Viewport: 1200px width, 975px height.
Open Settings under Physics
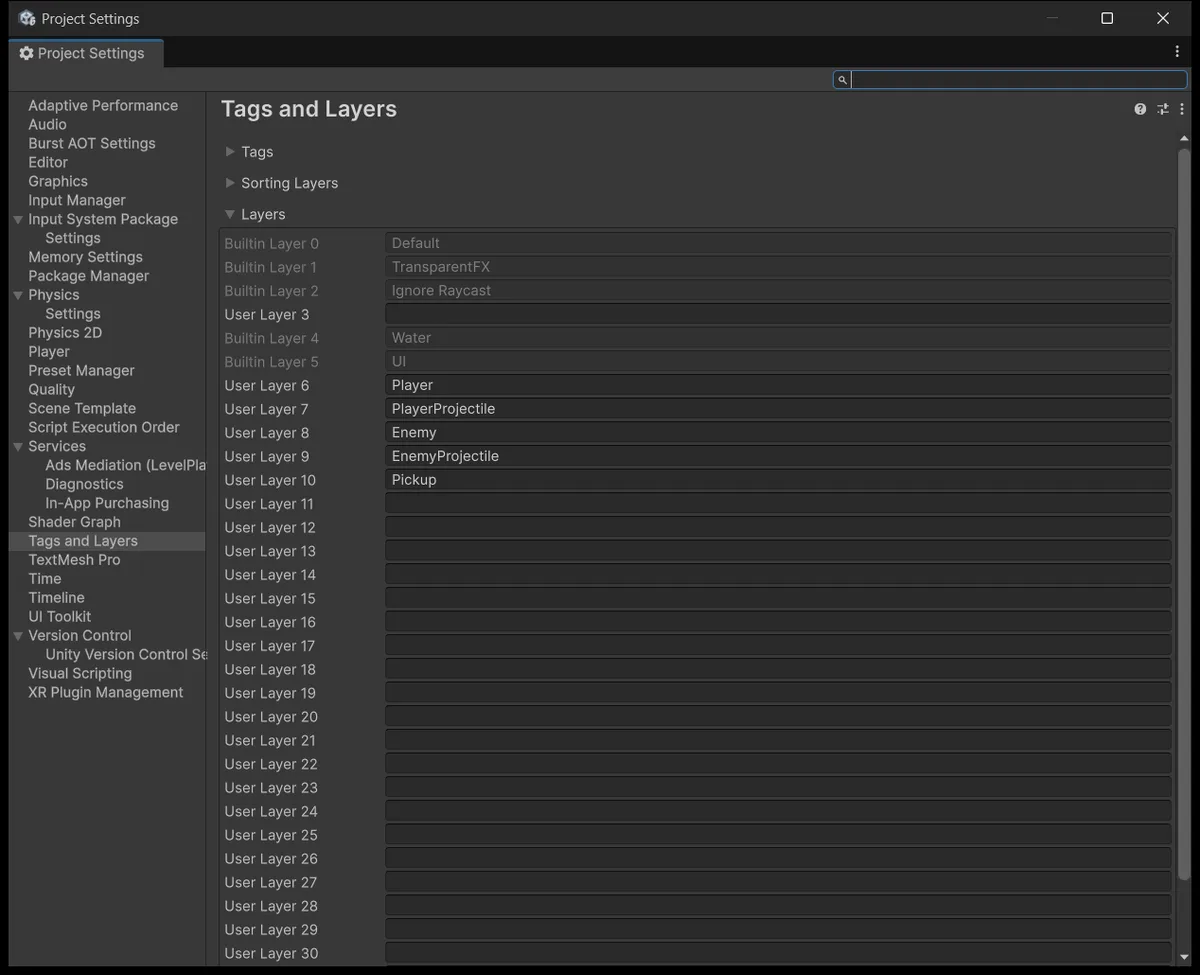coord(73,314)
